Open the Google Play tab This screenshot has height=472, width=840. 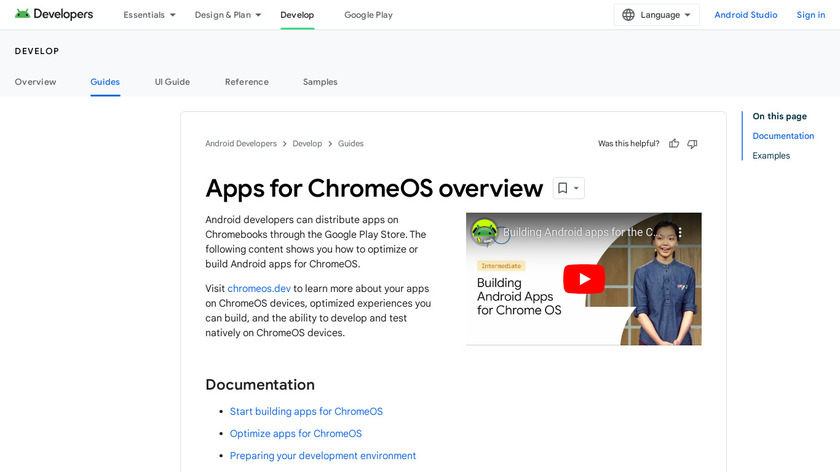coord(368,15)
